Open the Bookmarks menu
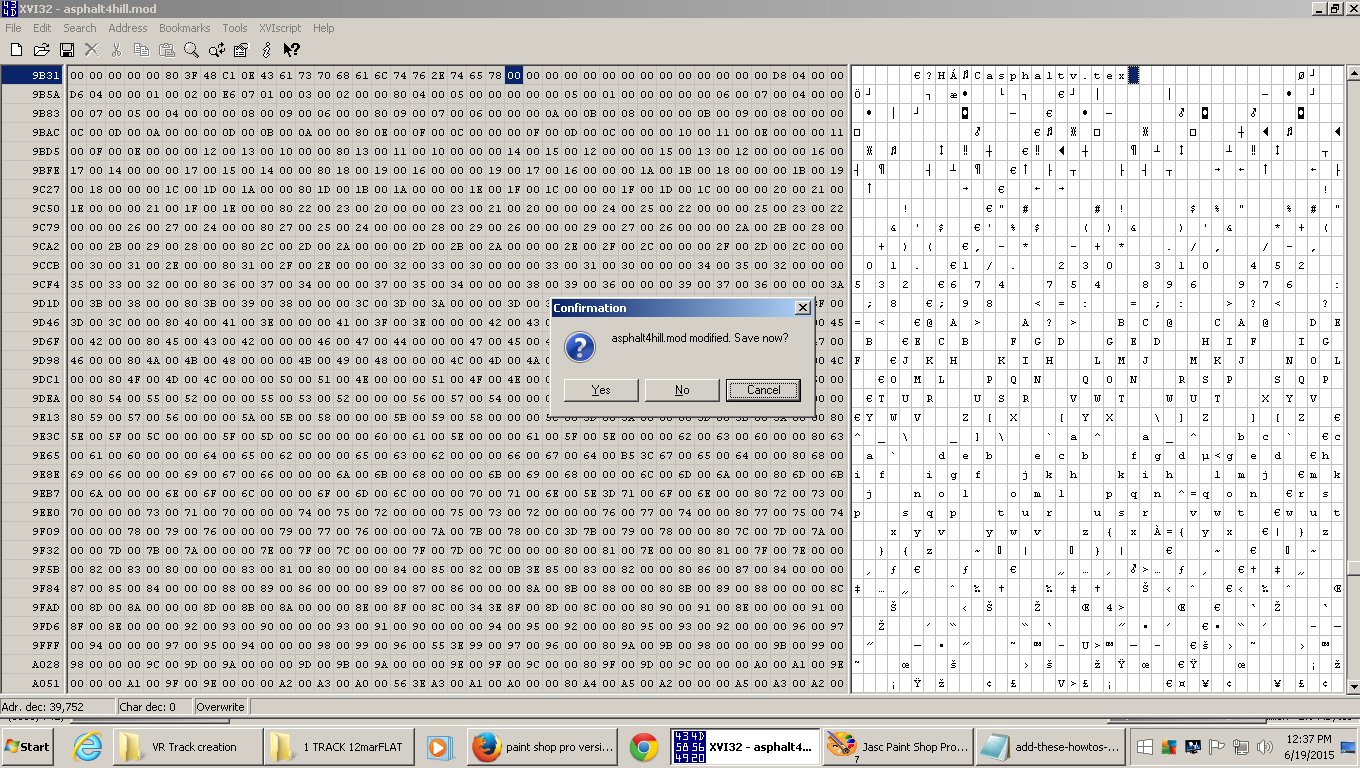The height and width of the screenshot is (768, 1360). [x=185, y=28]
